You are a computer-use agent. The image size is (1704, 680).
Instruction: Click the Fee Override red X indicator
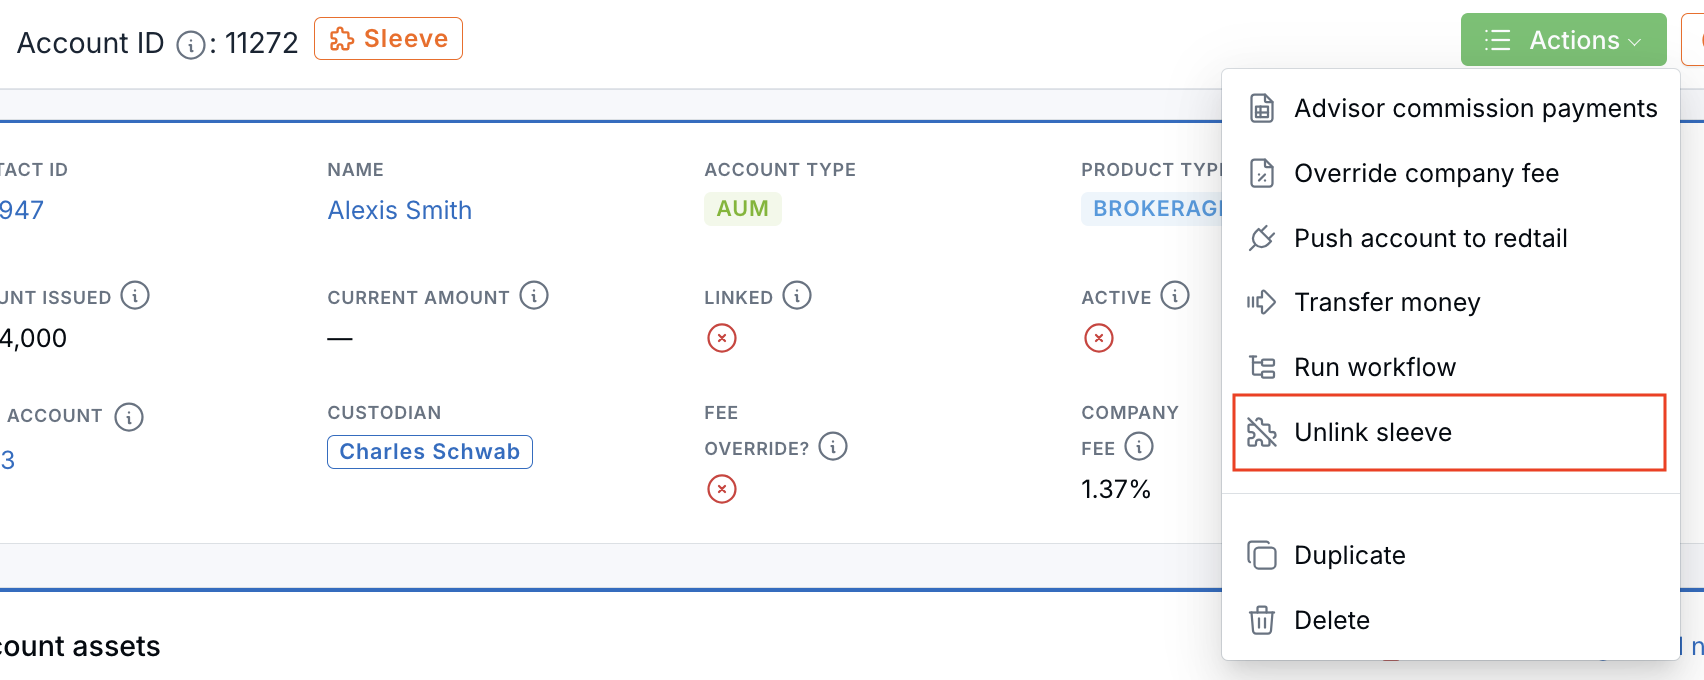click(x=722, y=489)
